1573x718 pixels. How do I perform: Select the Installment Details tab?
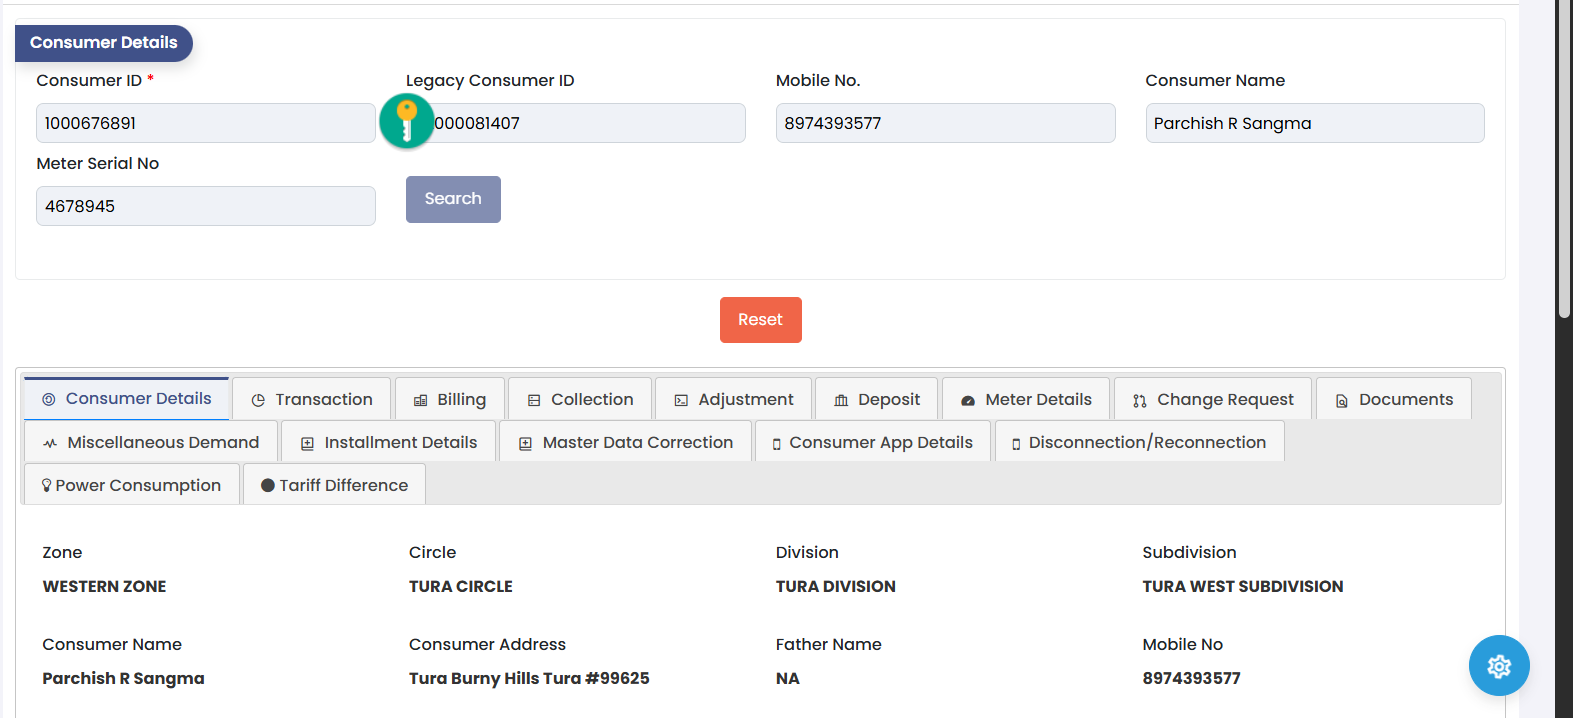tap(389, 442)
